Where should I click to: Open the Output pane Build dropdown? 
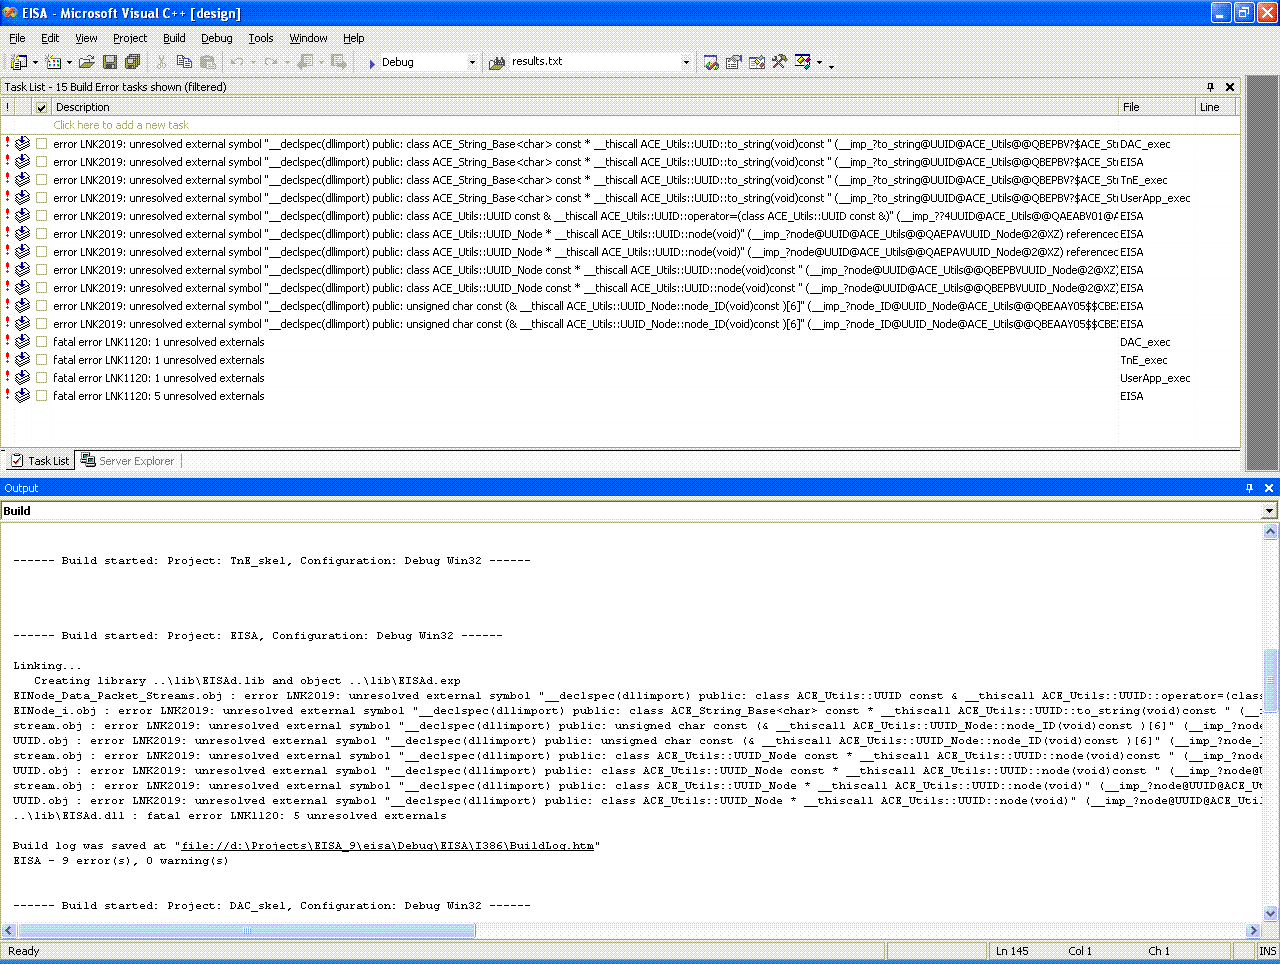(1269, 511)
